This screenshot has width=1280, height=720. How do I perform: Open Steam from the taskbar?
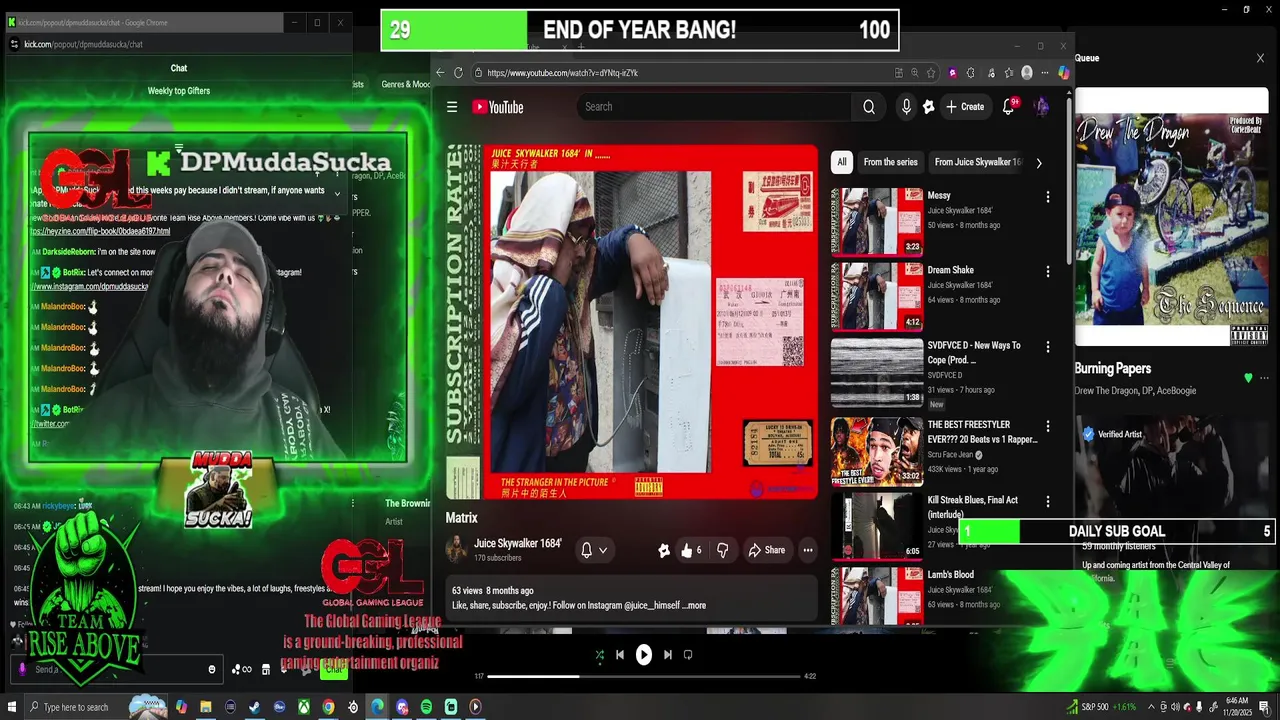click(x=255, y=707)
